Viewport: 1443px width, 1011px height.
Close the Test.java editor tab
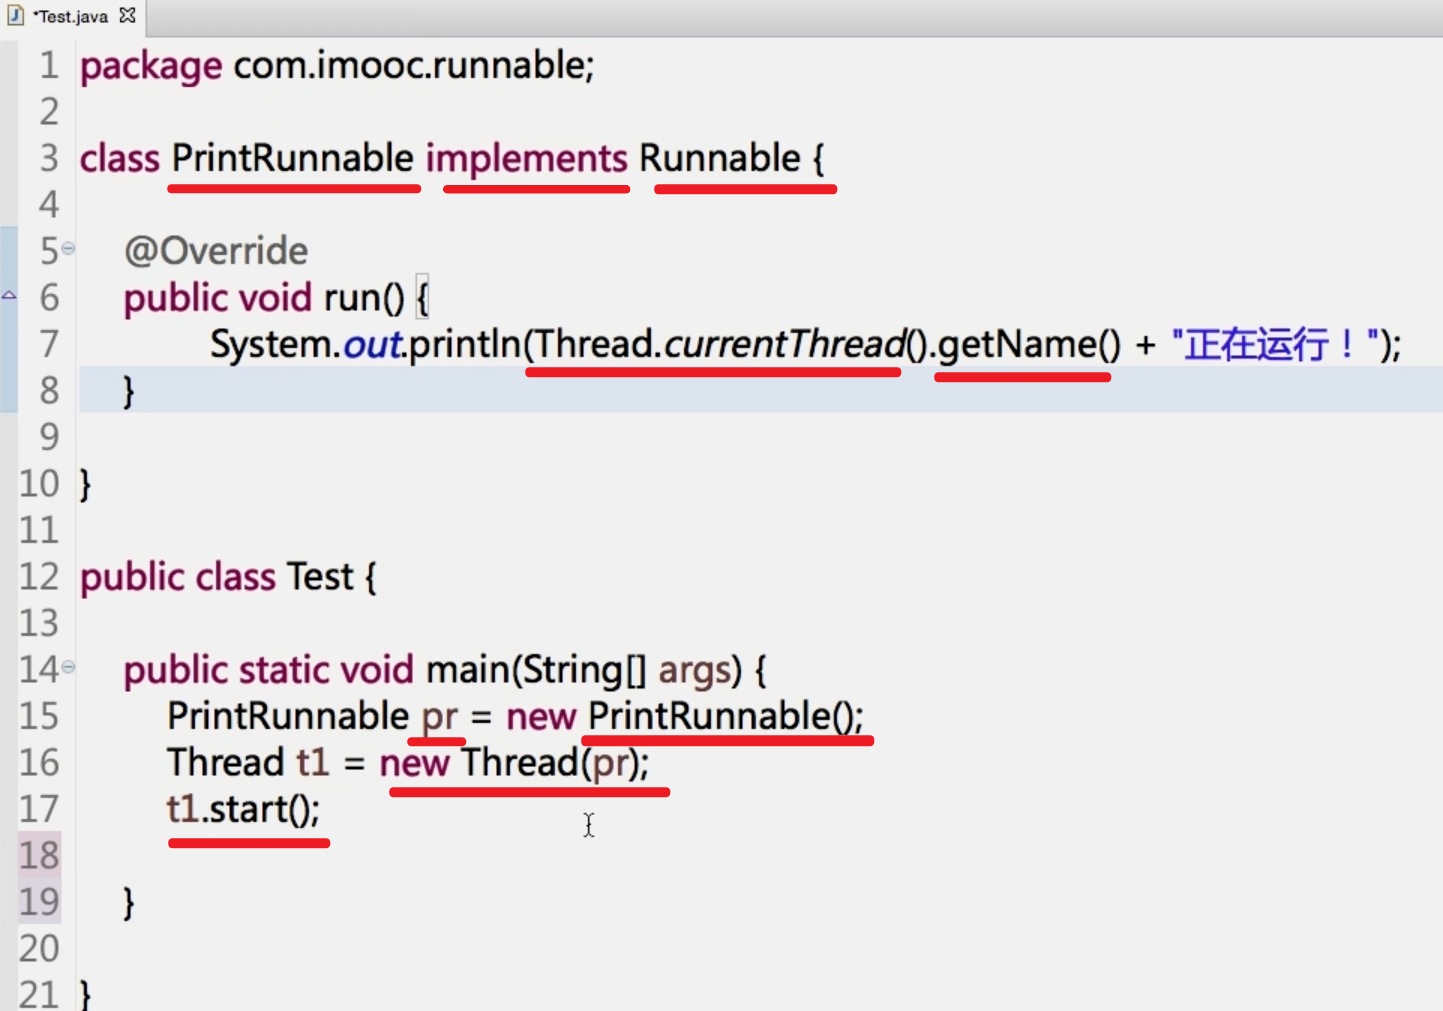pos(127,15)
